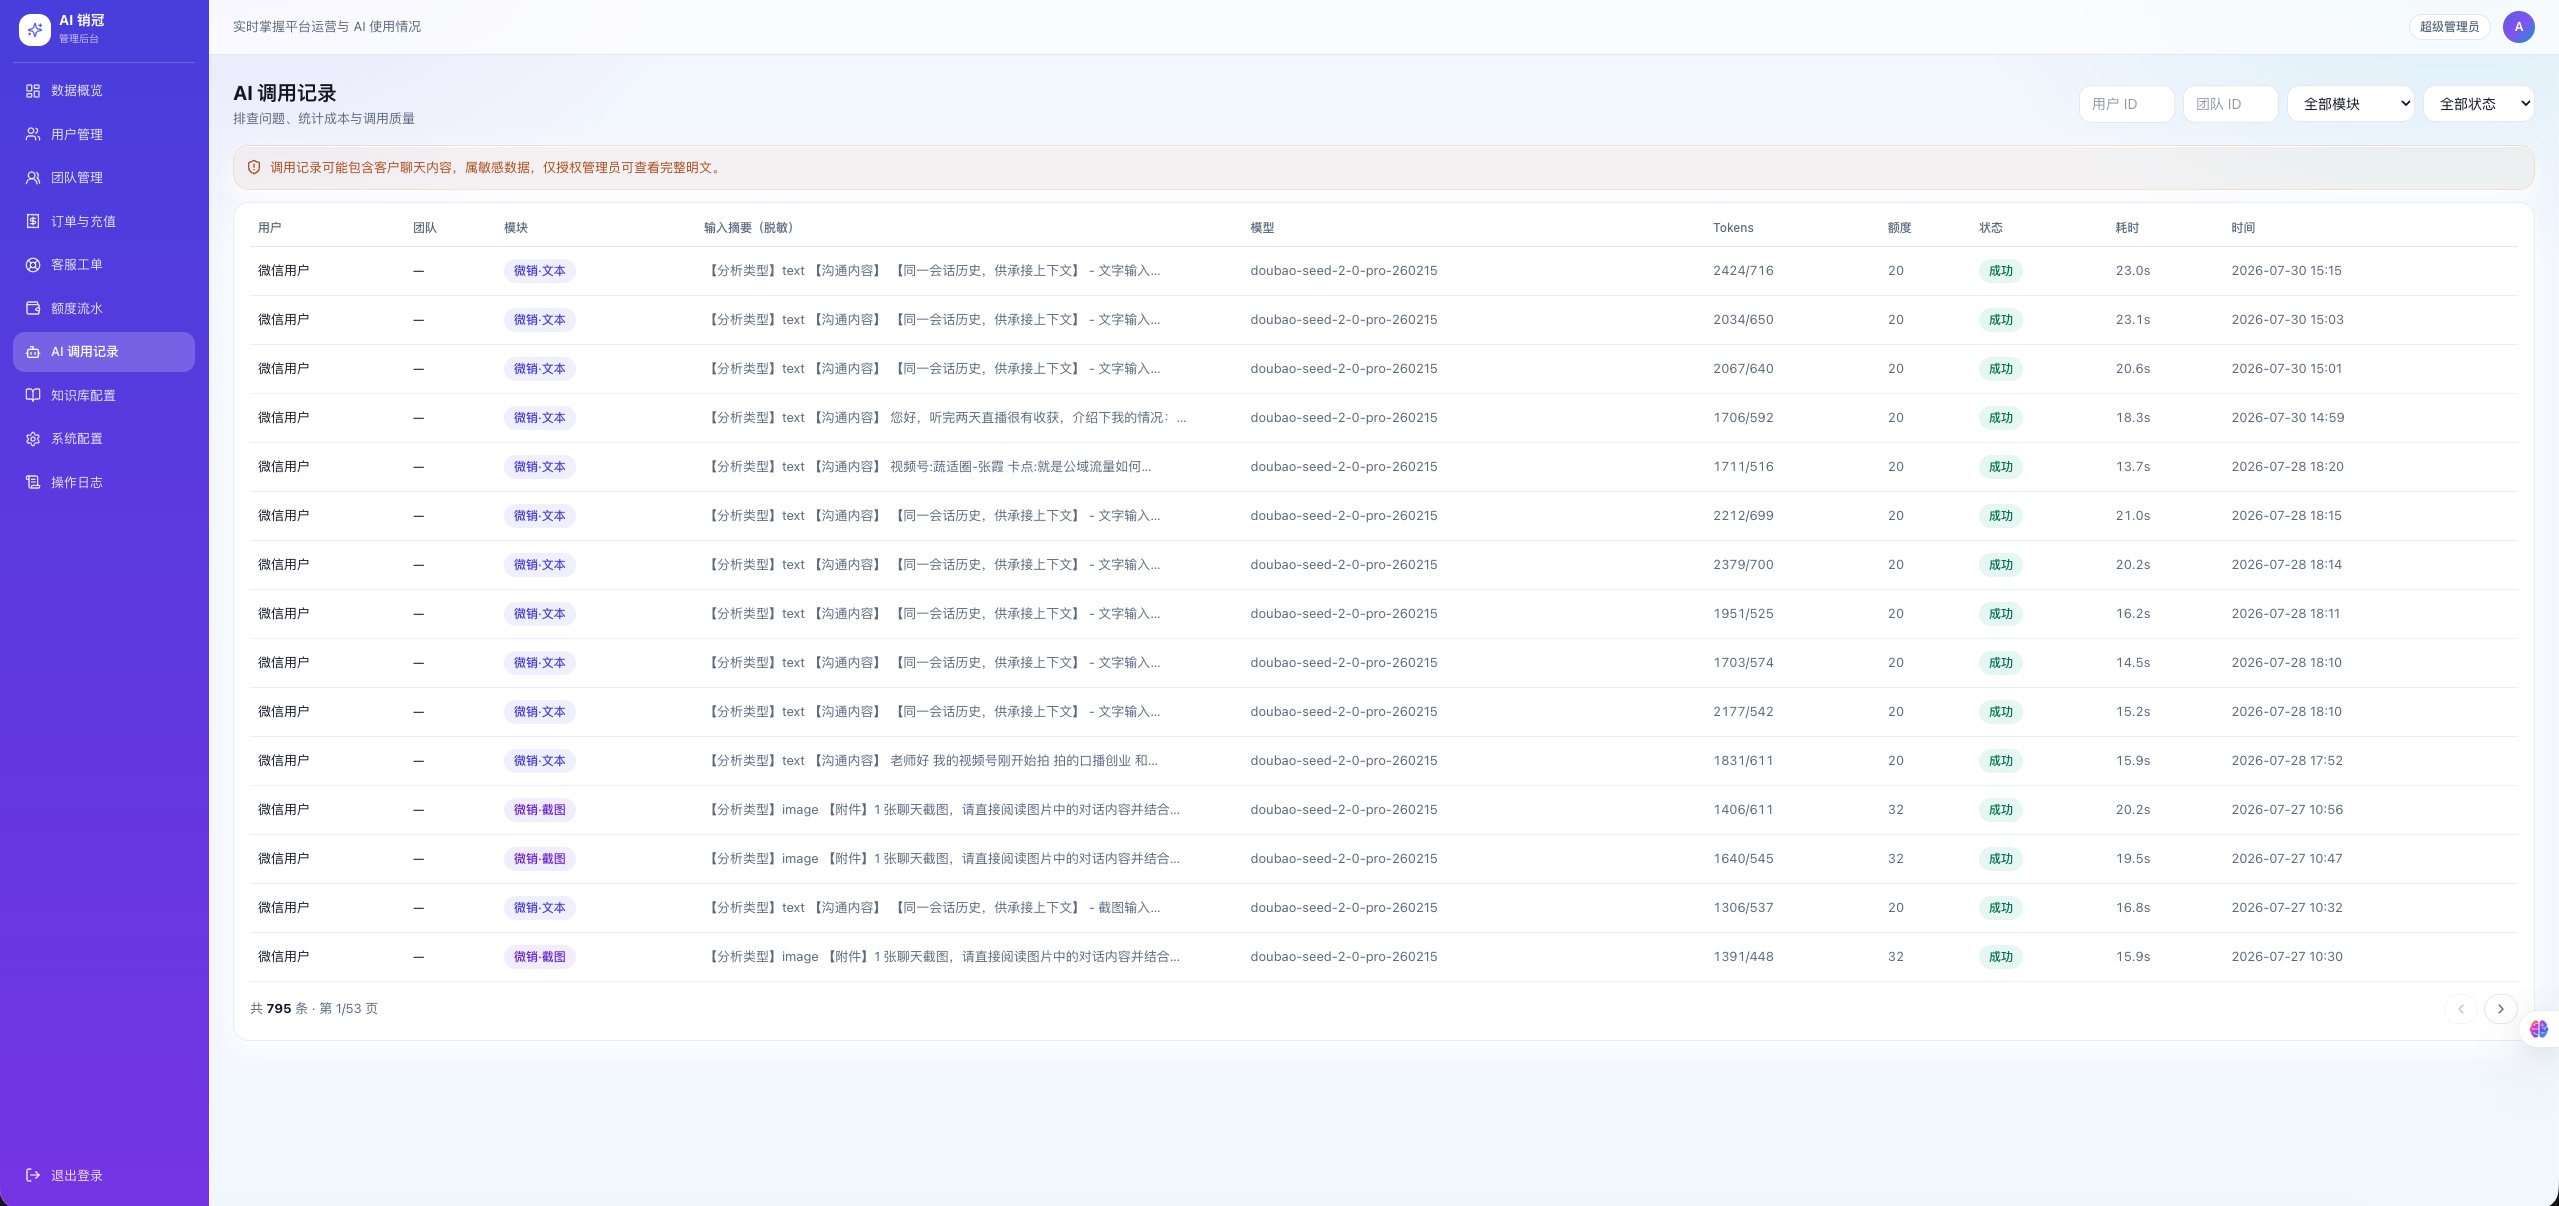Click the summary mentioning 视频号:蔬适圈-张霞

(928, 467)
